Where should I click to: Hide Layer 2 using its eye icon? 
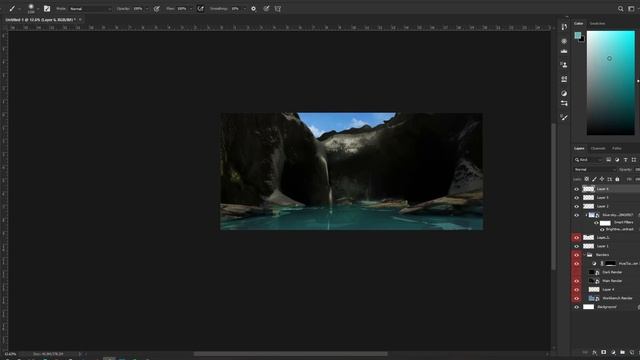coord(576,206)
